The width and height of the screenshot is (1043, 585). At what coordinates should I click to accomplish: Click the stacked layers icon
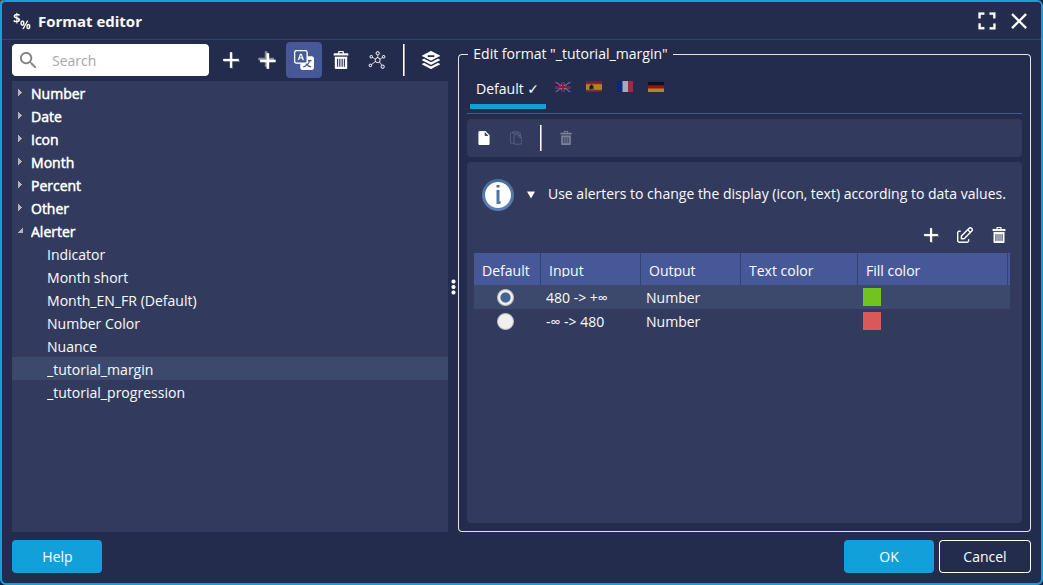point(431,60)
